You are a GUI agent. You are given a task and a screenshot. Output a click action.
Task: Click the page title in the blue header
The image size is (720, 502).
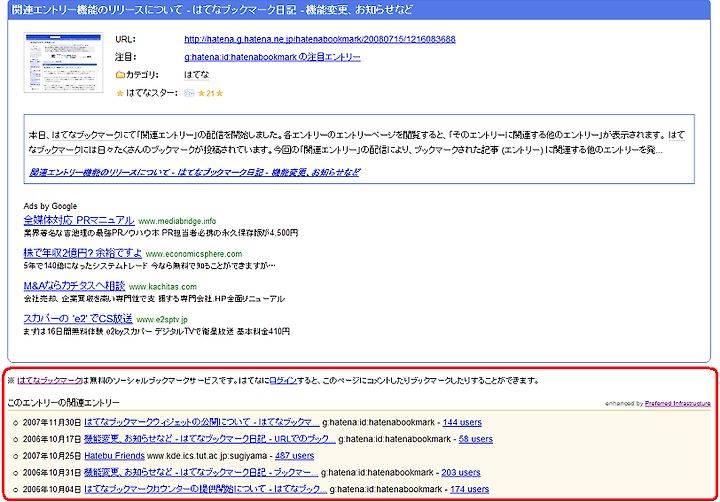pyautogui.click(x=213, y=10)
